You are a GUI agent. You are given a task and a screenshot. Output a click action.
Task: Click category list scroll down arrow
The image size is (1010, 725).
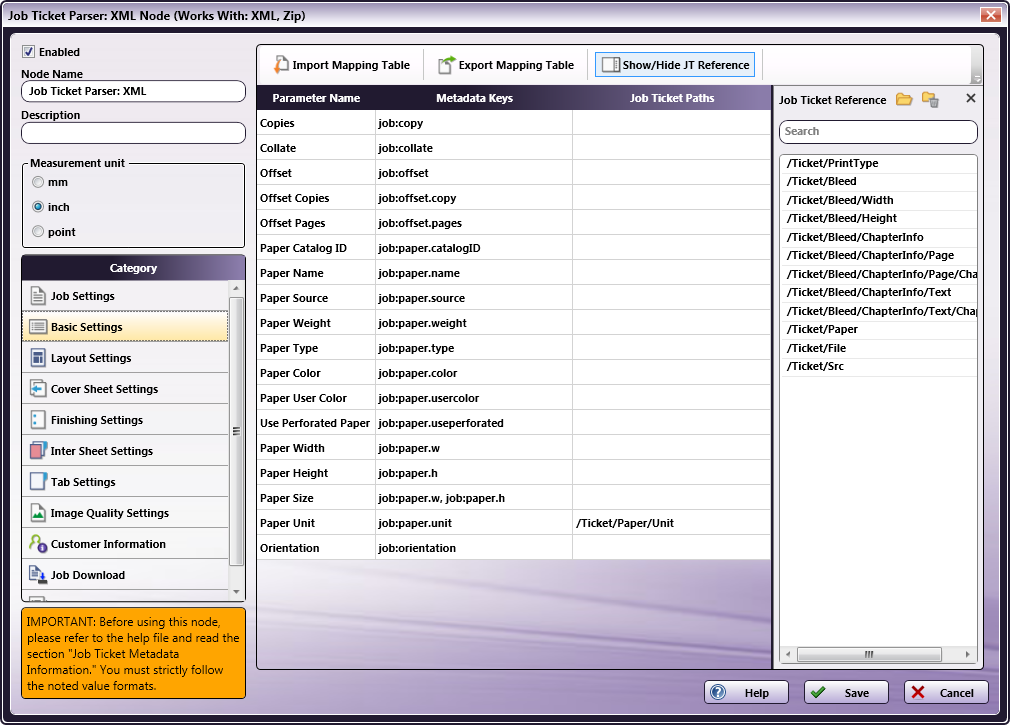[236, 591]
